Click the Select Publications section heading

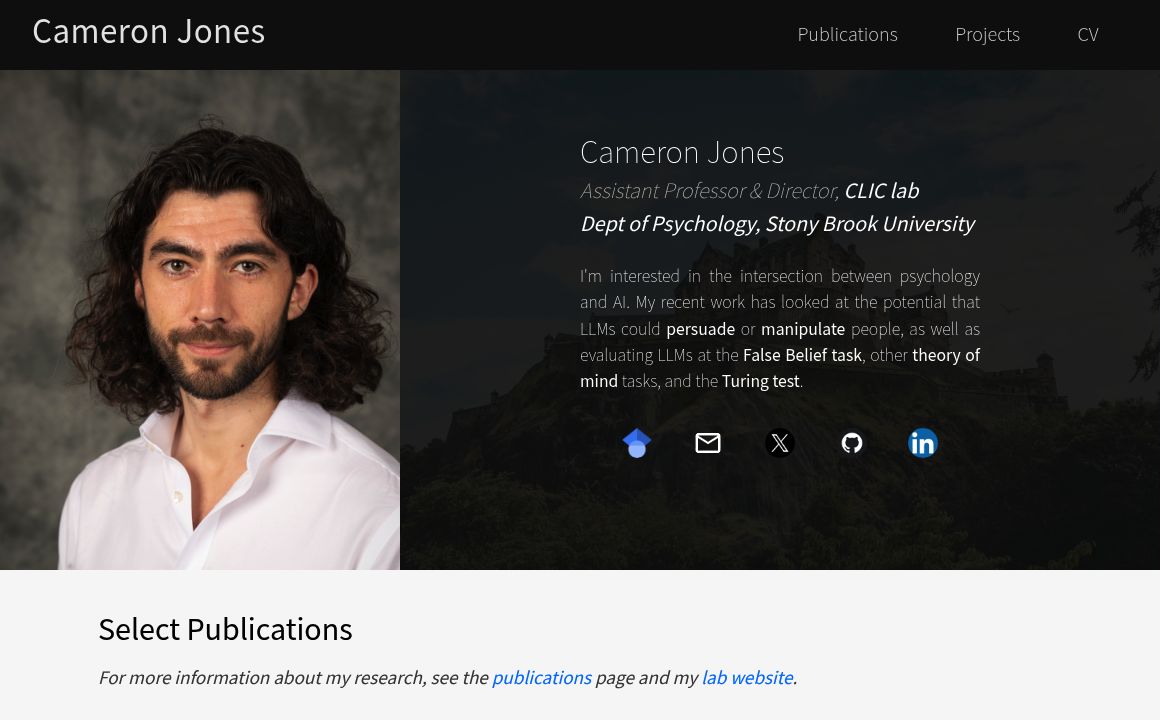[x=225, y=629]
